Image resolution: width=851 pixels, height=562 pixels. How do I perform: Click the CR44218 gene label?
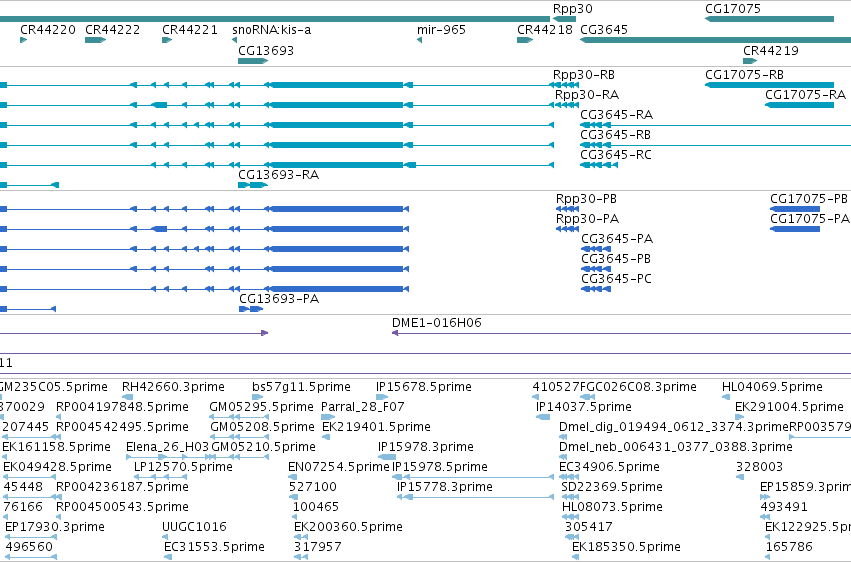pos(545,30)
